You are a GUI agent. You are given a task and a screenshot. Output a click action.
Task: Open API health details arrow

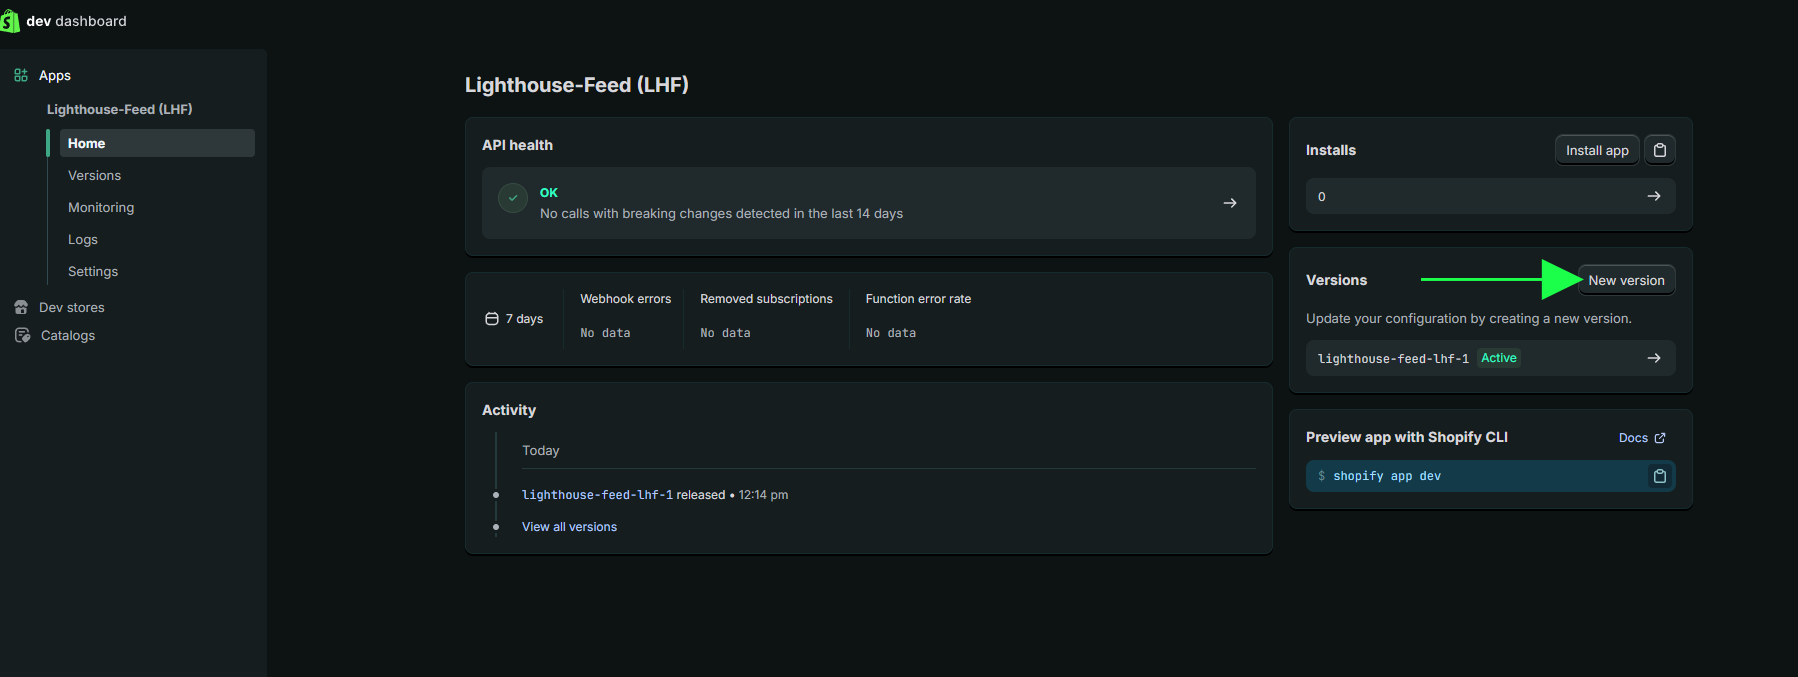(1230, 203)
